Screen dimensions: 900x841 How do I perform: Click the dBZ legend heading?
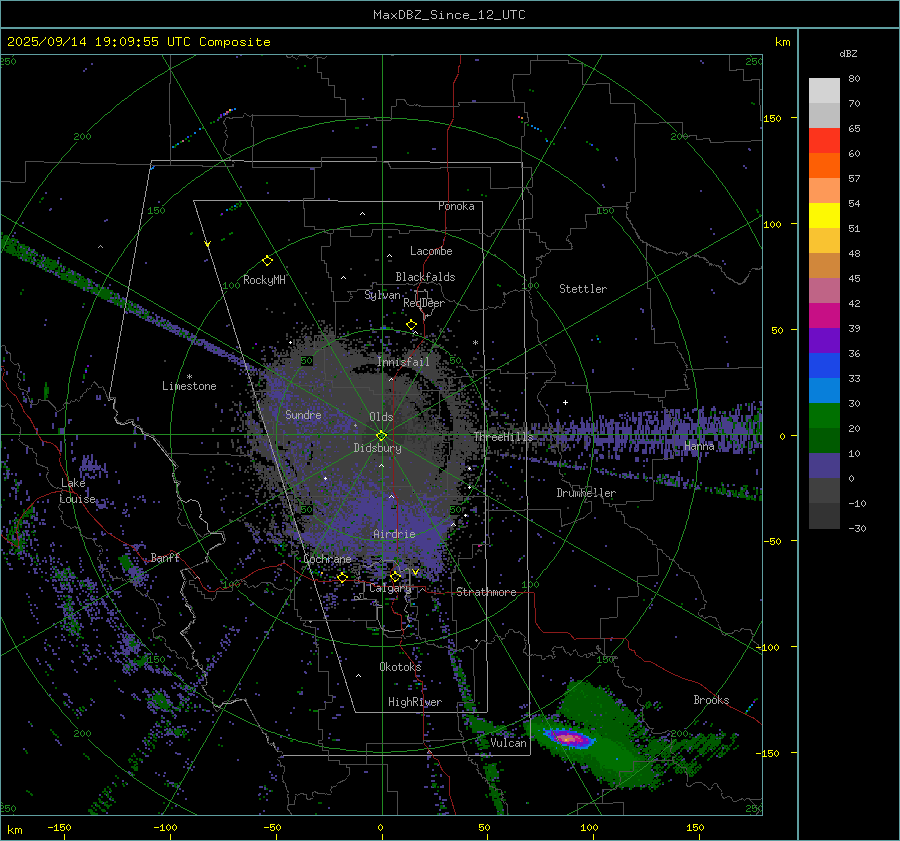(x=848, y=53)
